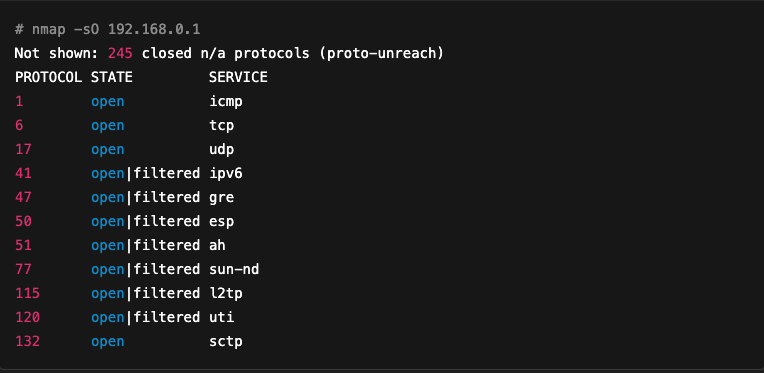
Task: Click the open|filtered state for ipv6
Action: 145,173
